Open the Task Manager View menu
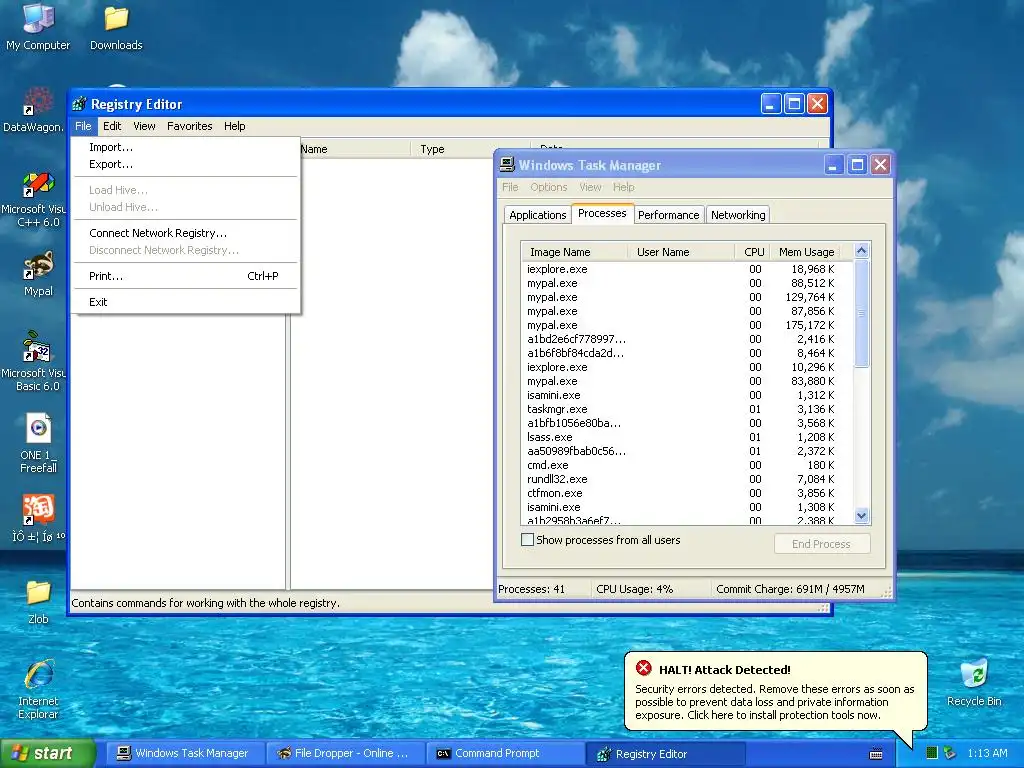 (590, 187)
